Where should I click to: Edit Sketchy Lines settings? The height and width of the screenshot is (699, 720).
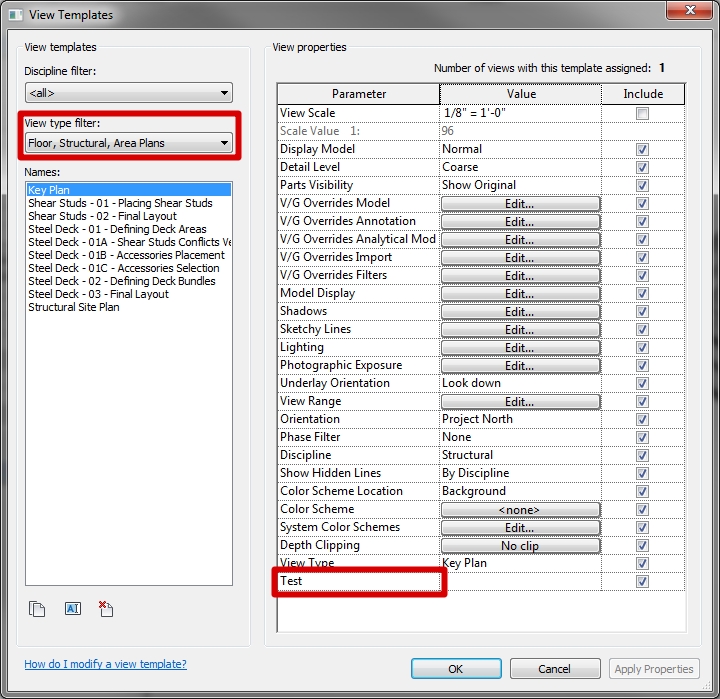[520, 329]
